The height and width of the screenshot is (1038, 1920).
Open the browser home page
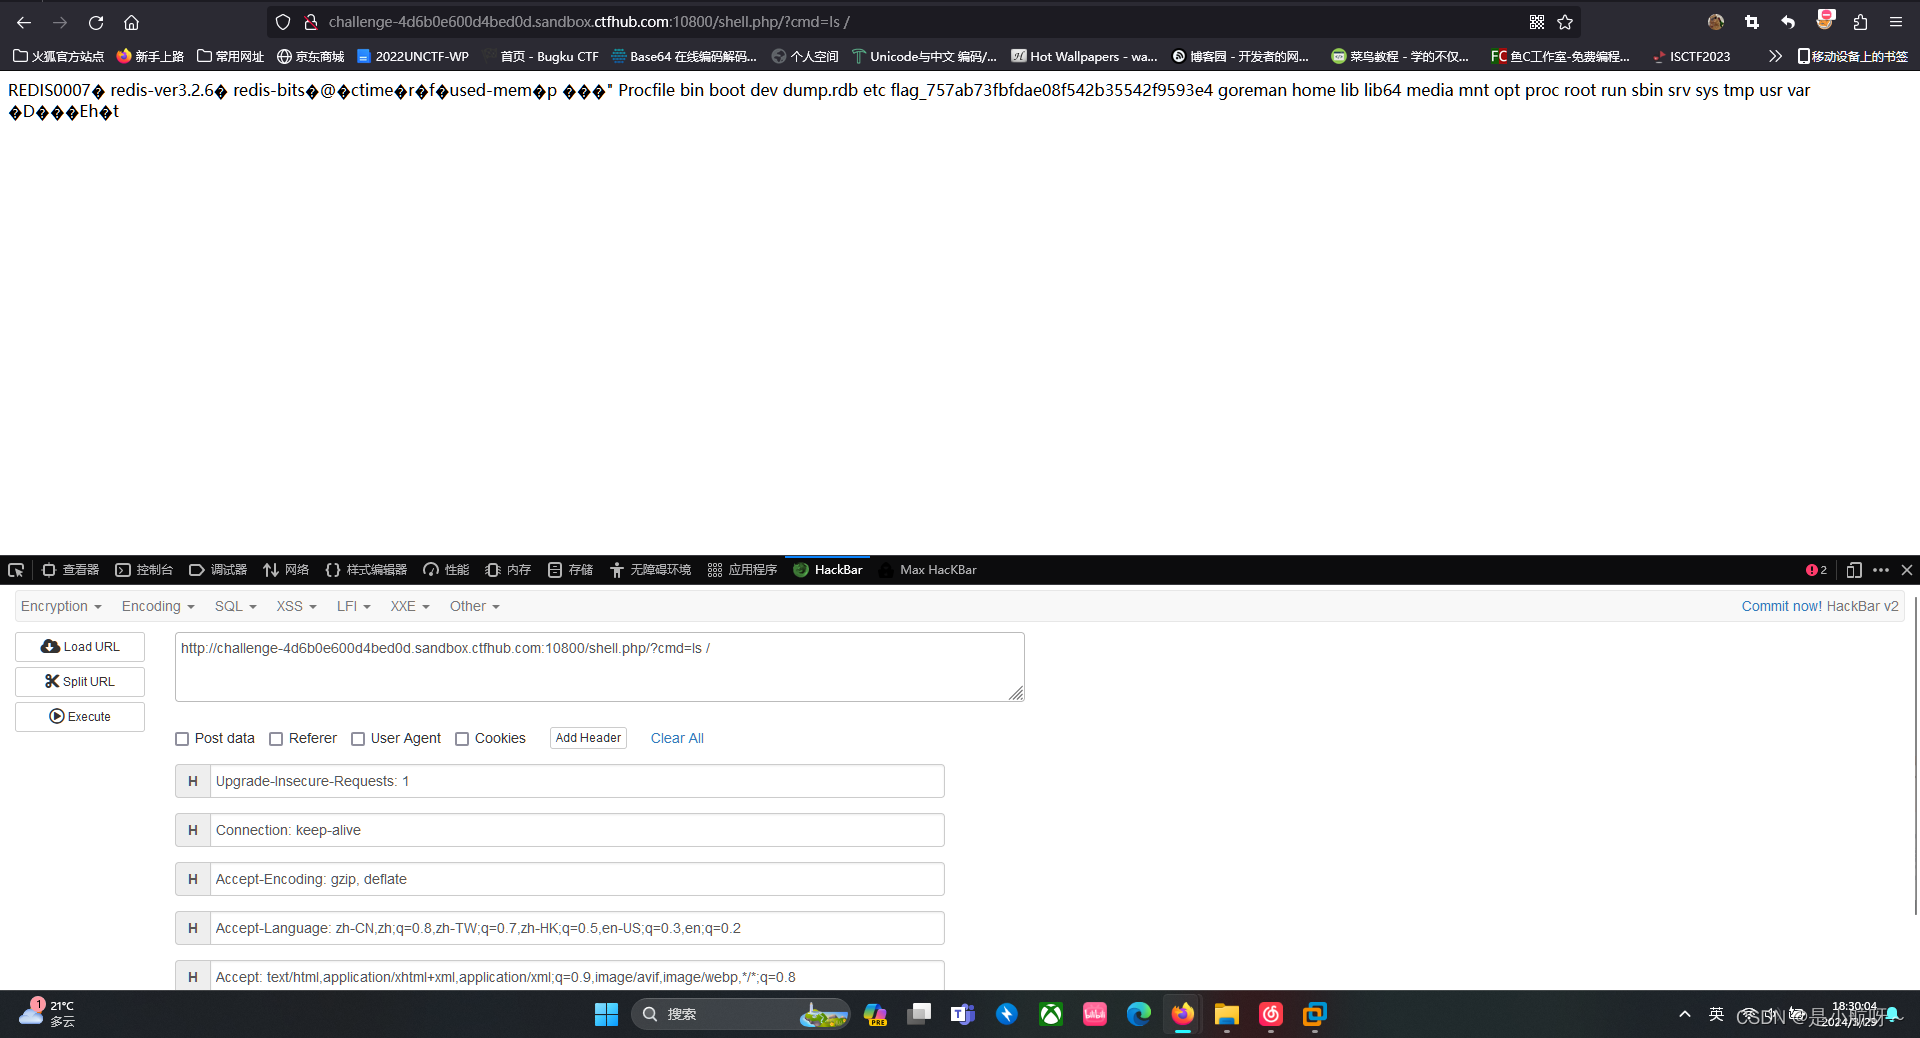[x=131, y=22]
